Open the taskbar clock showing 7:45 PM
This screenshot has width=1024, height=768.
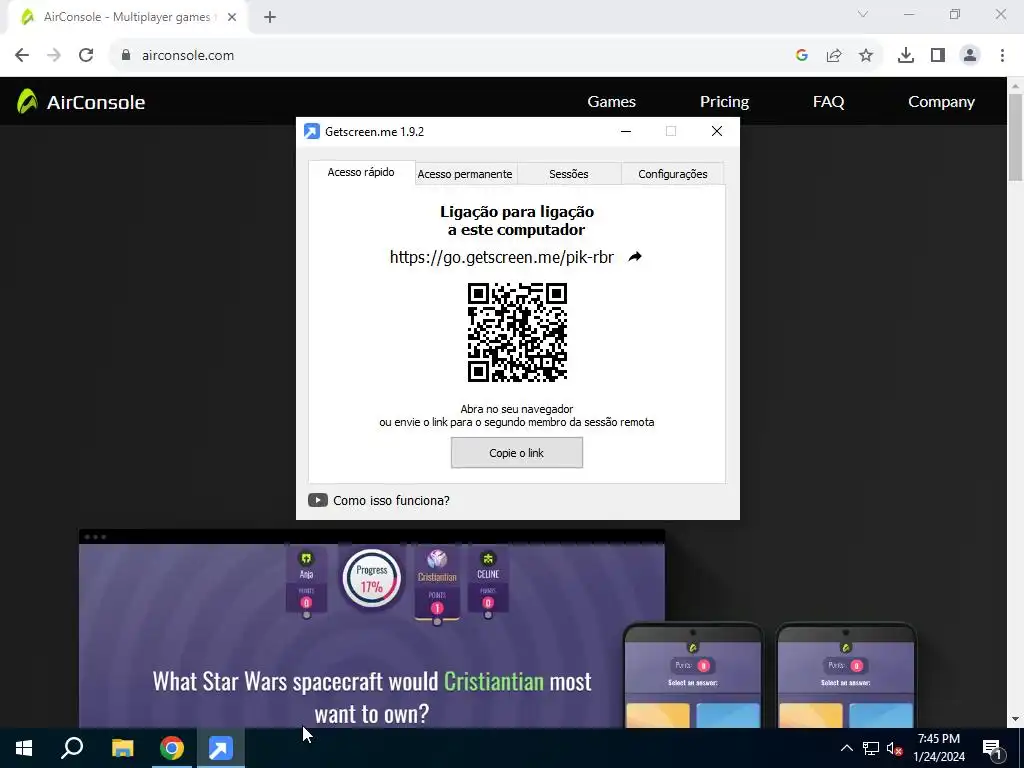click(x=939, y=748)
